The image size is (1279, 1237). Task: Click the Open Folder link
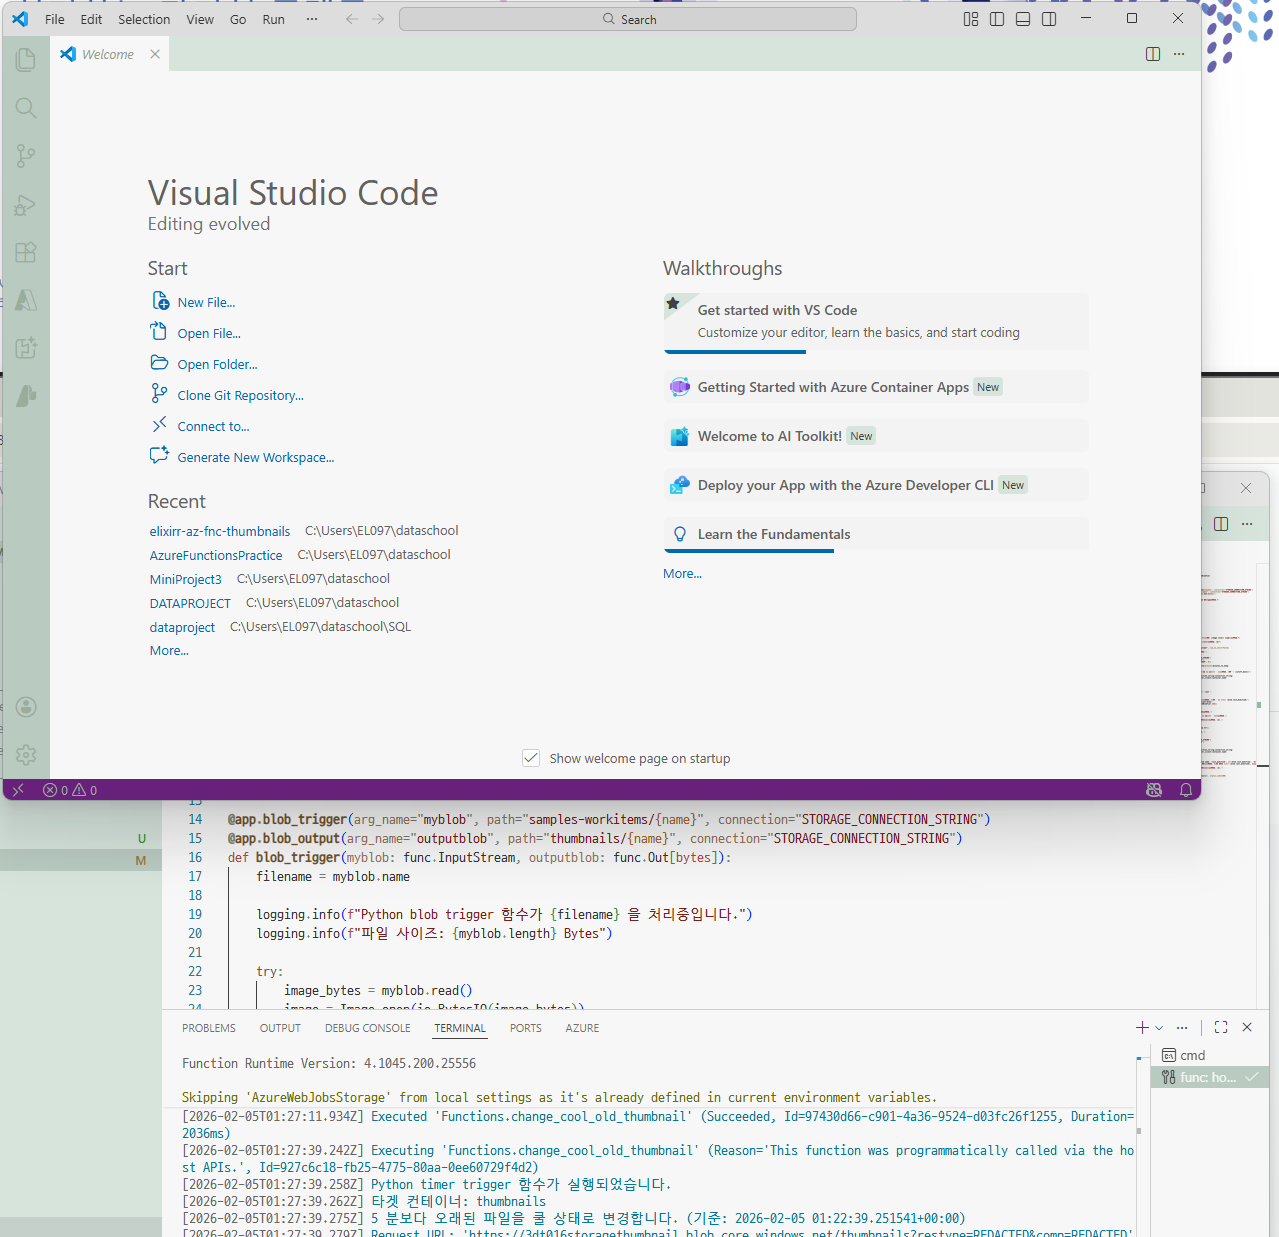pyautogui.click(x=217, y=364)
